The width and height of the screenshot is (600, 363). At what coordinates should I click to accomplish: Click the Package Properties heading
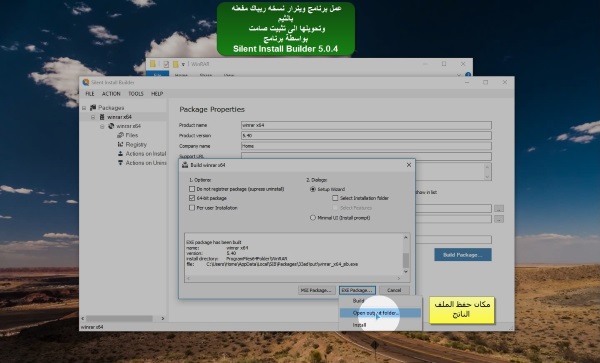point(212,109)
